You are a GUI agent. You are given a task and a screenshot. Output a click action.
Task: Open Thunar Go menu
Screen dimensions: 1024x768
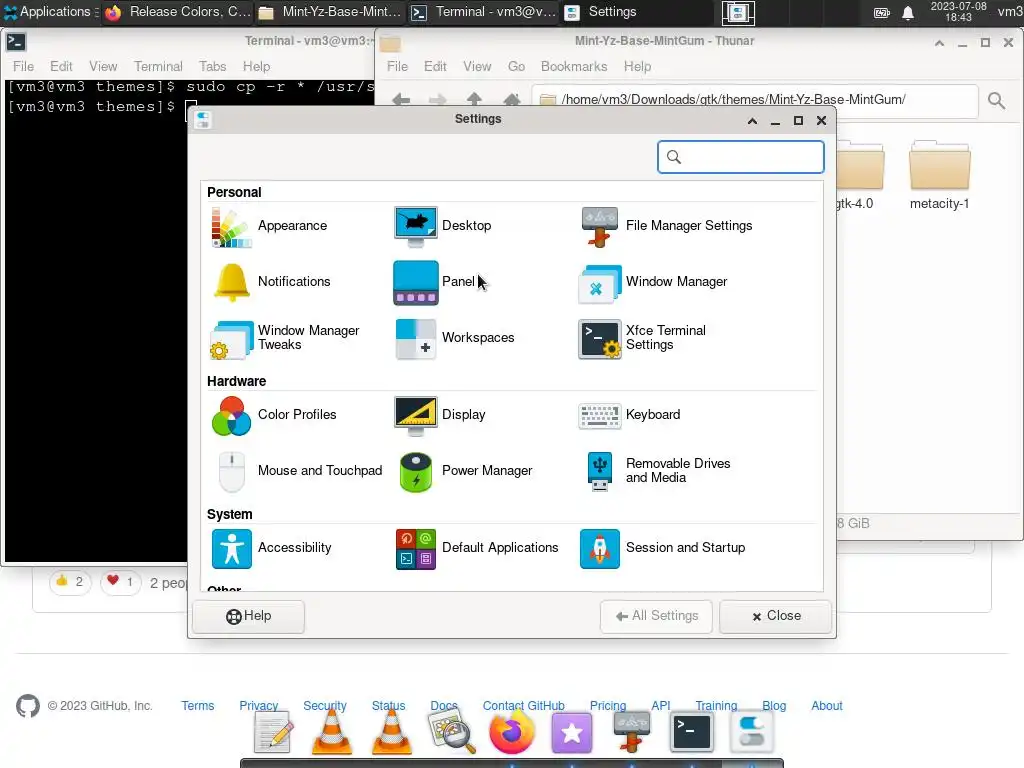click(516, 67)
